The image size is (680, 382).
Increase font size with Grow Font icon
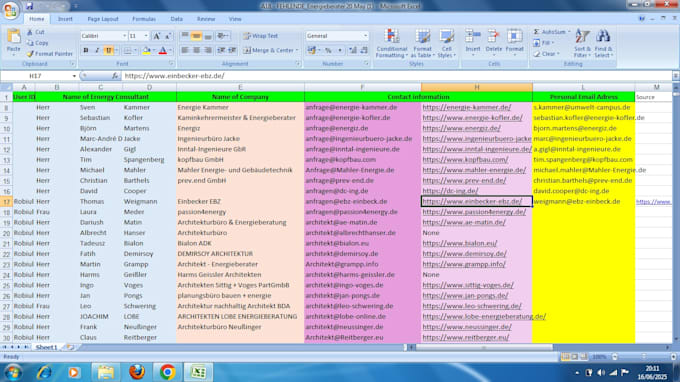click(157, 36)
